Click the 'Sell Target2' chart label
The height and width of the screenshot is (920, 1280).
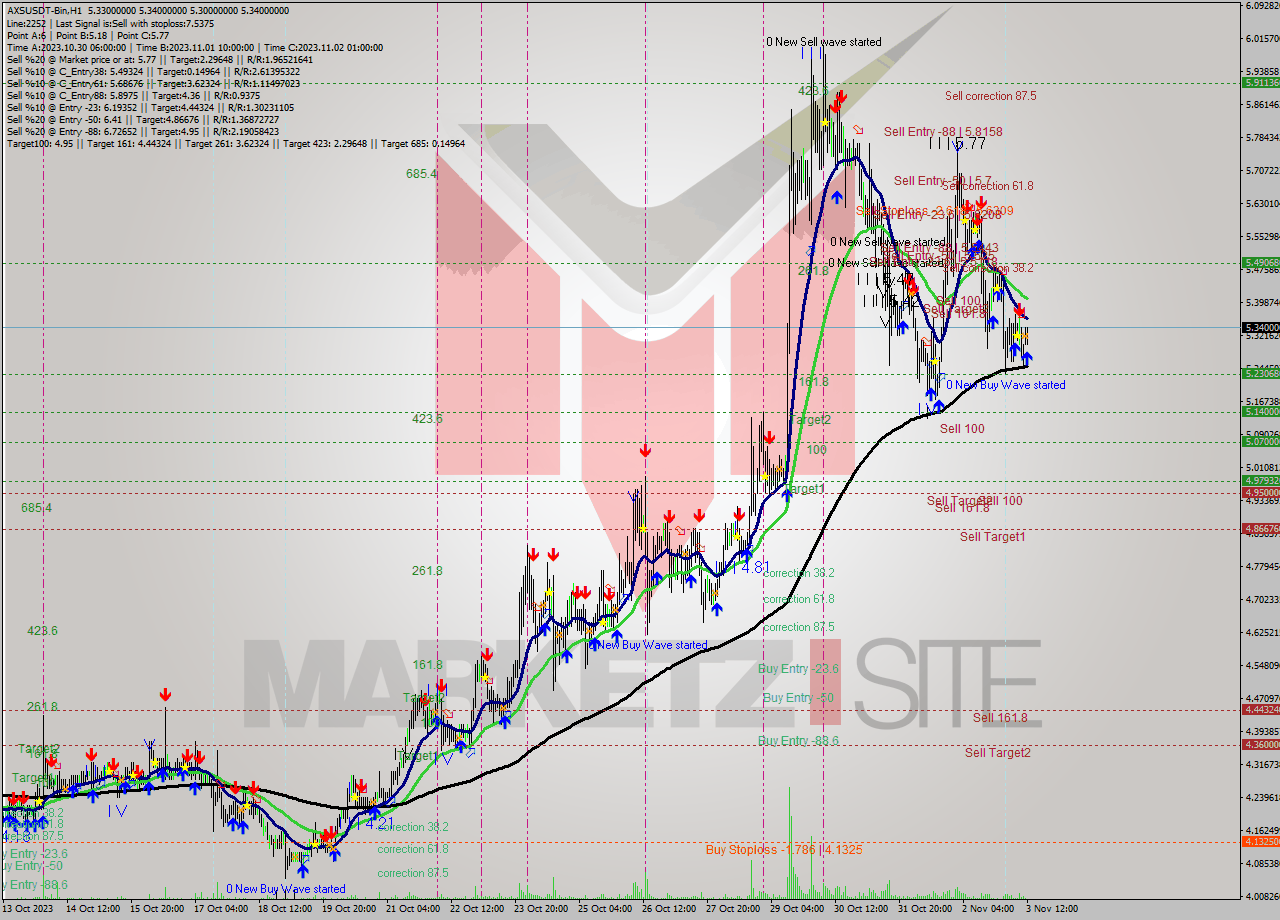(x=998, y=752)
